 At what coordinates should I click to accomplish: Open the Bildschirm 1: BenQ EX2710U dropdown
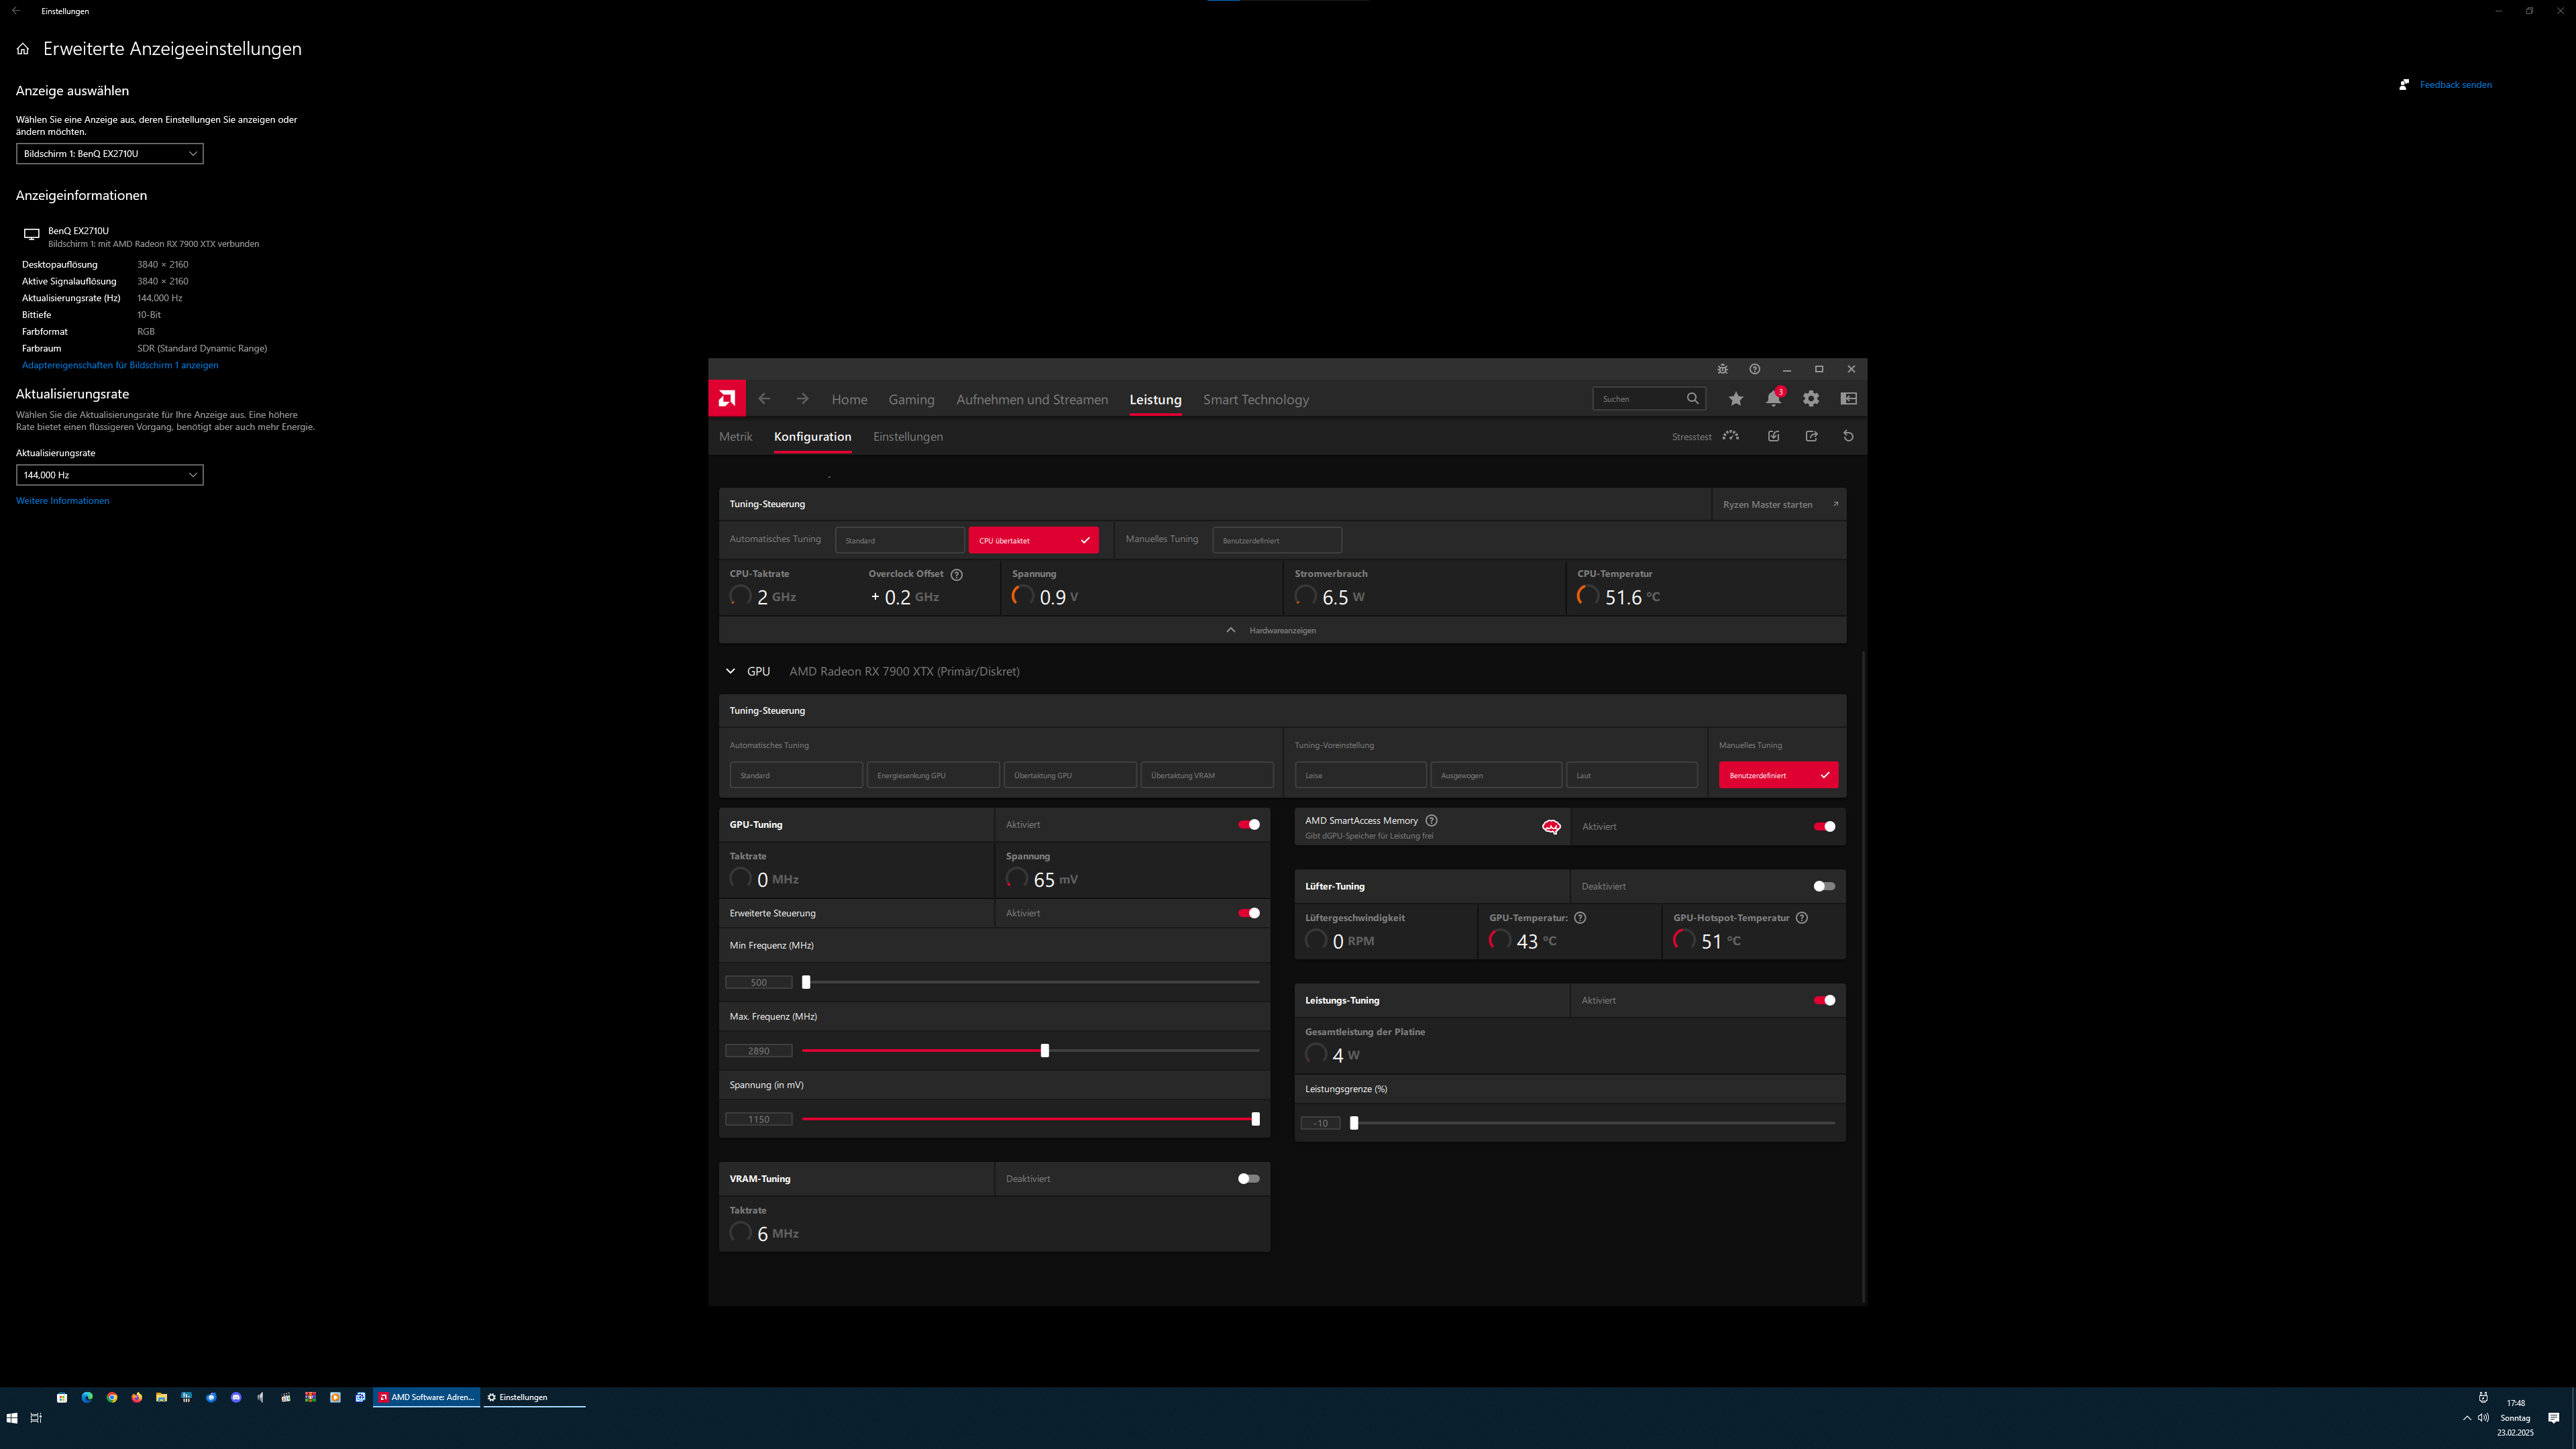(109, 154)
